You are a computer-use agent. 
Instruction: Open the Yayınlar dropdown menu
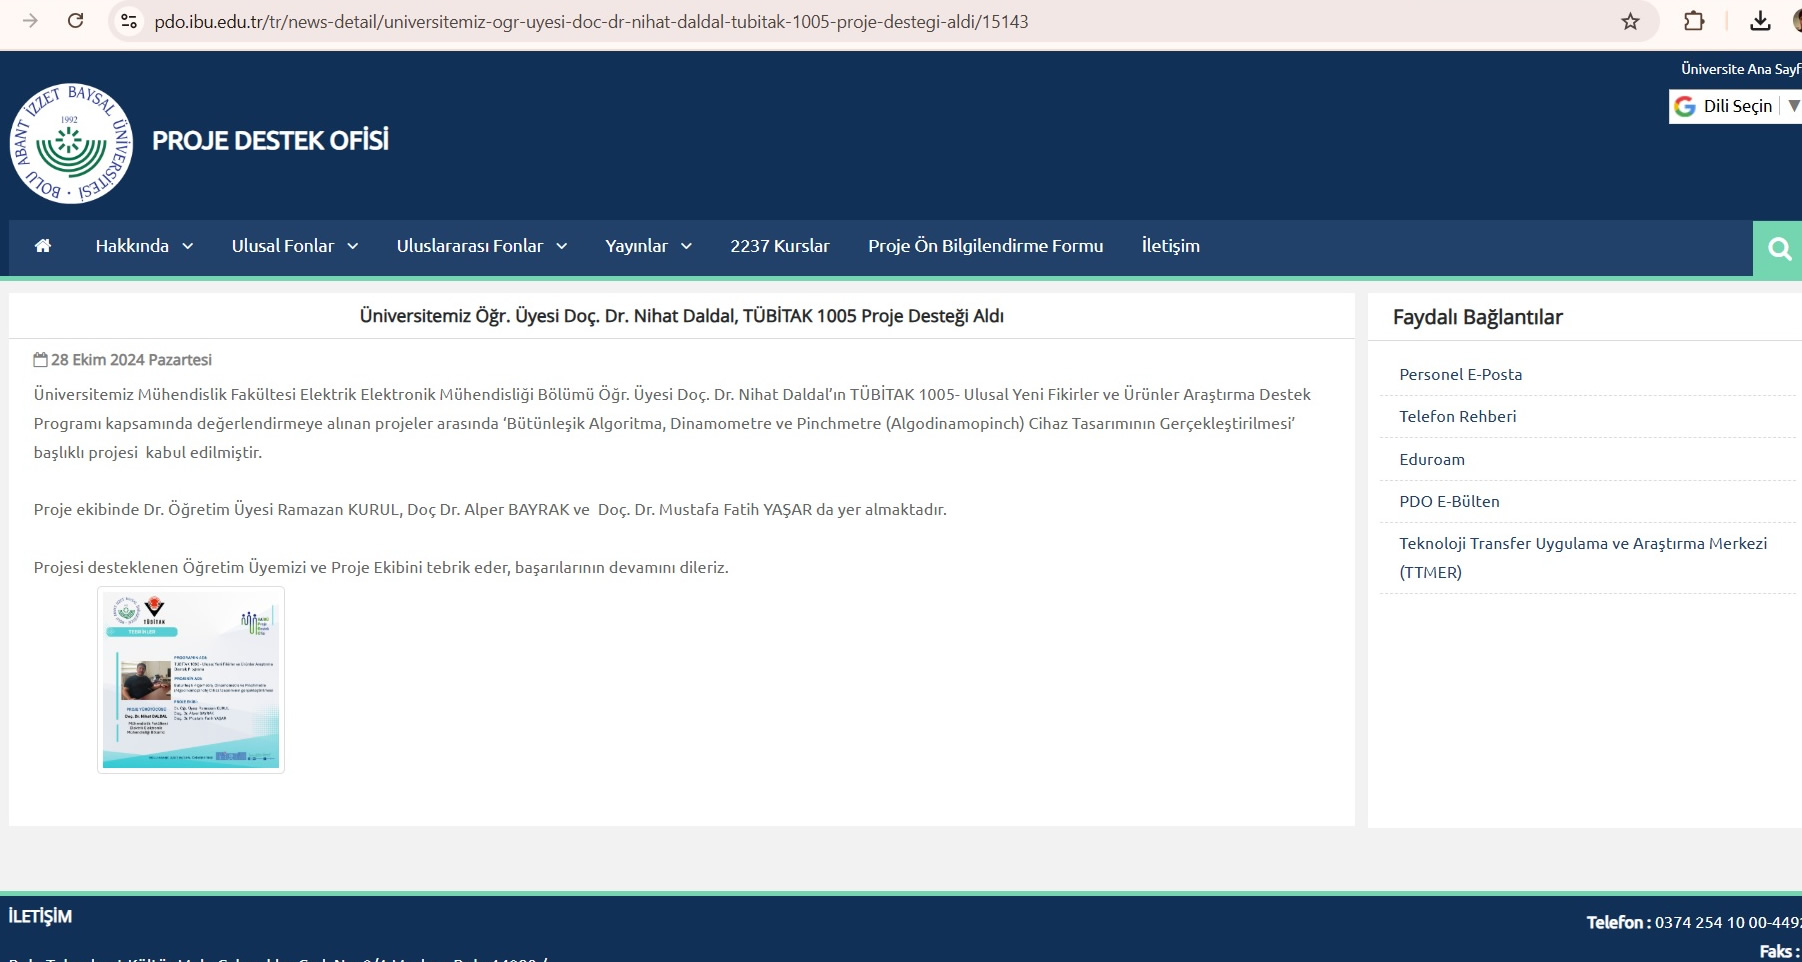point(648,246)
